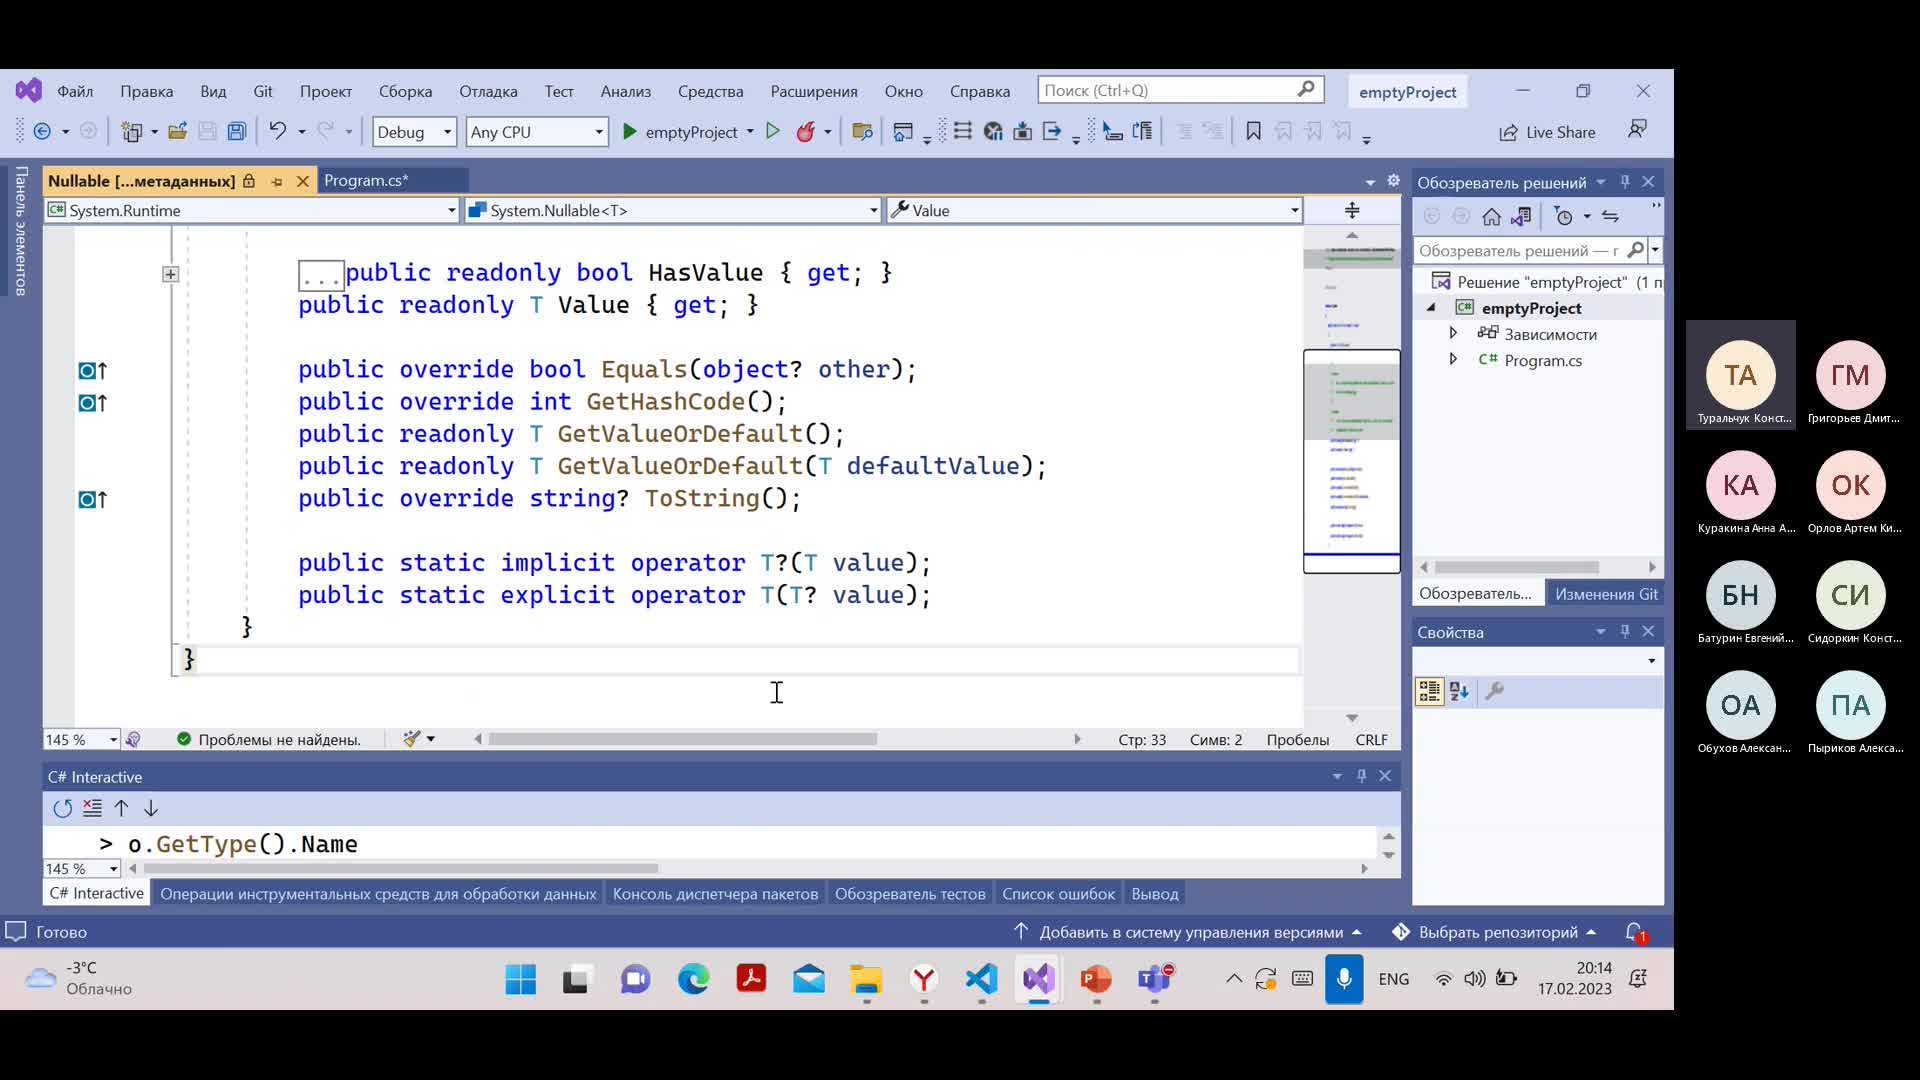Image resolution: width=1920 pixels, height=1080 pixels.
Task: Open the Список ошибок tab
Action: point(1058,894)
